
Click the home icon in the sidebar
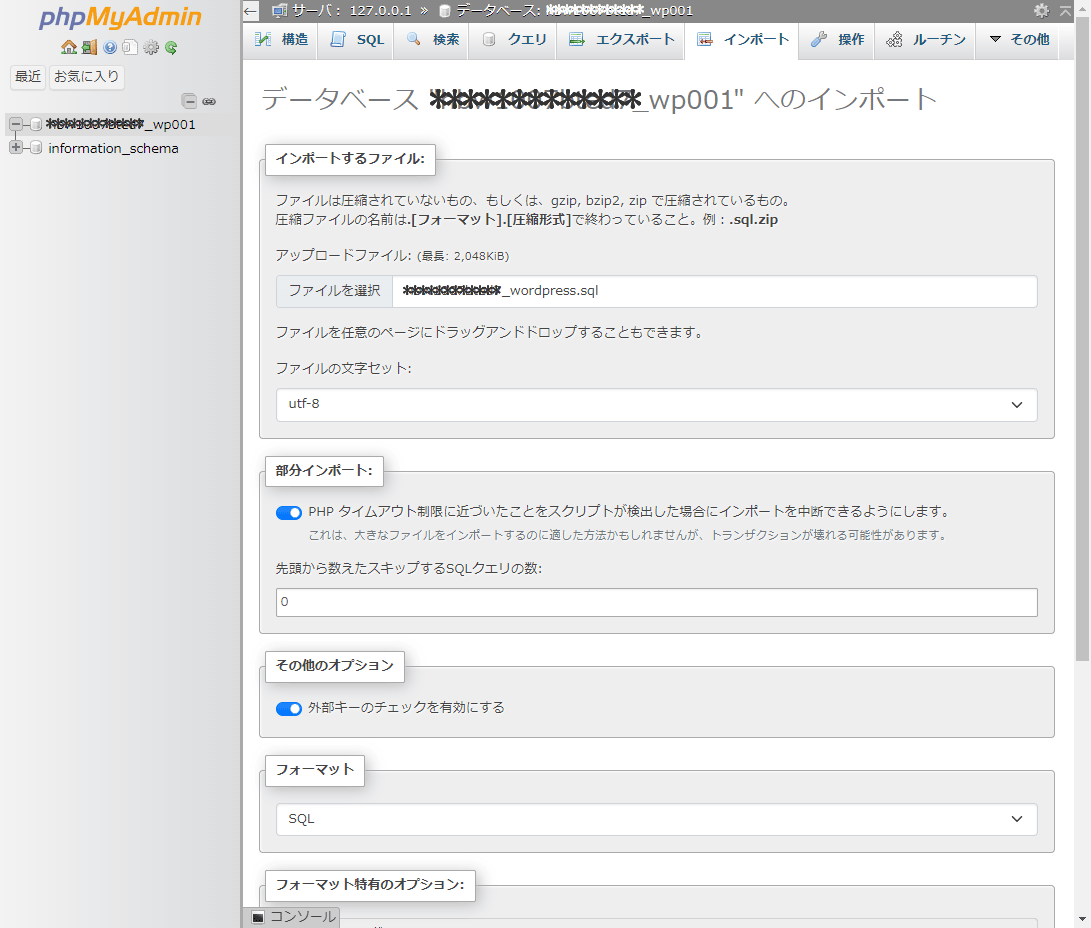pos(68,47)
